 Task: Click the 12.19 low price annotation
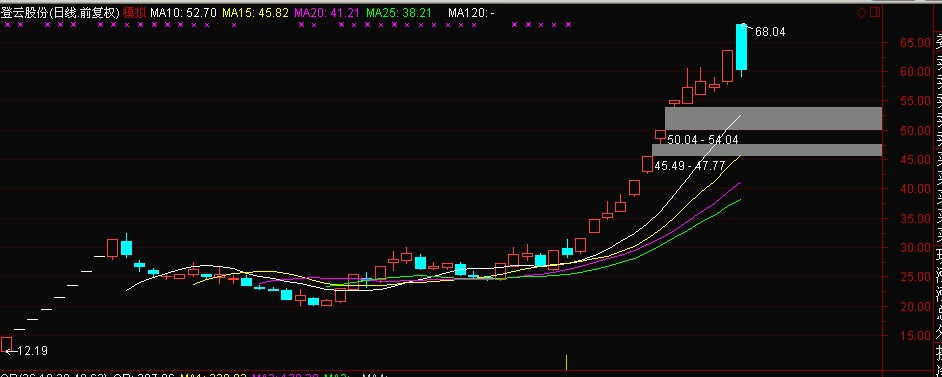pos(33,351)
